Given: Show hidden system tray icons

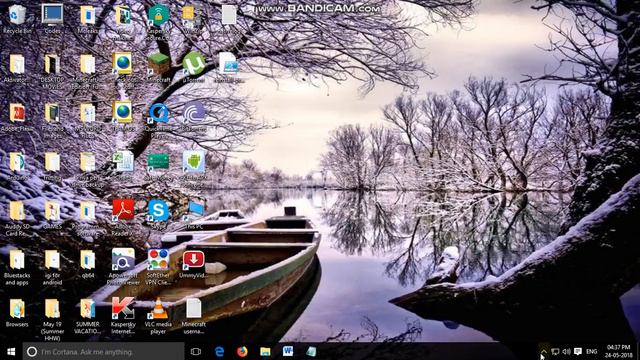Looking at the screenshot, I should point(544,351).
